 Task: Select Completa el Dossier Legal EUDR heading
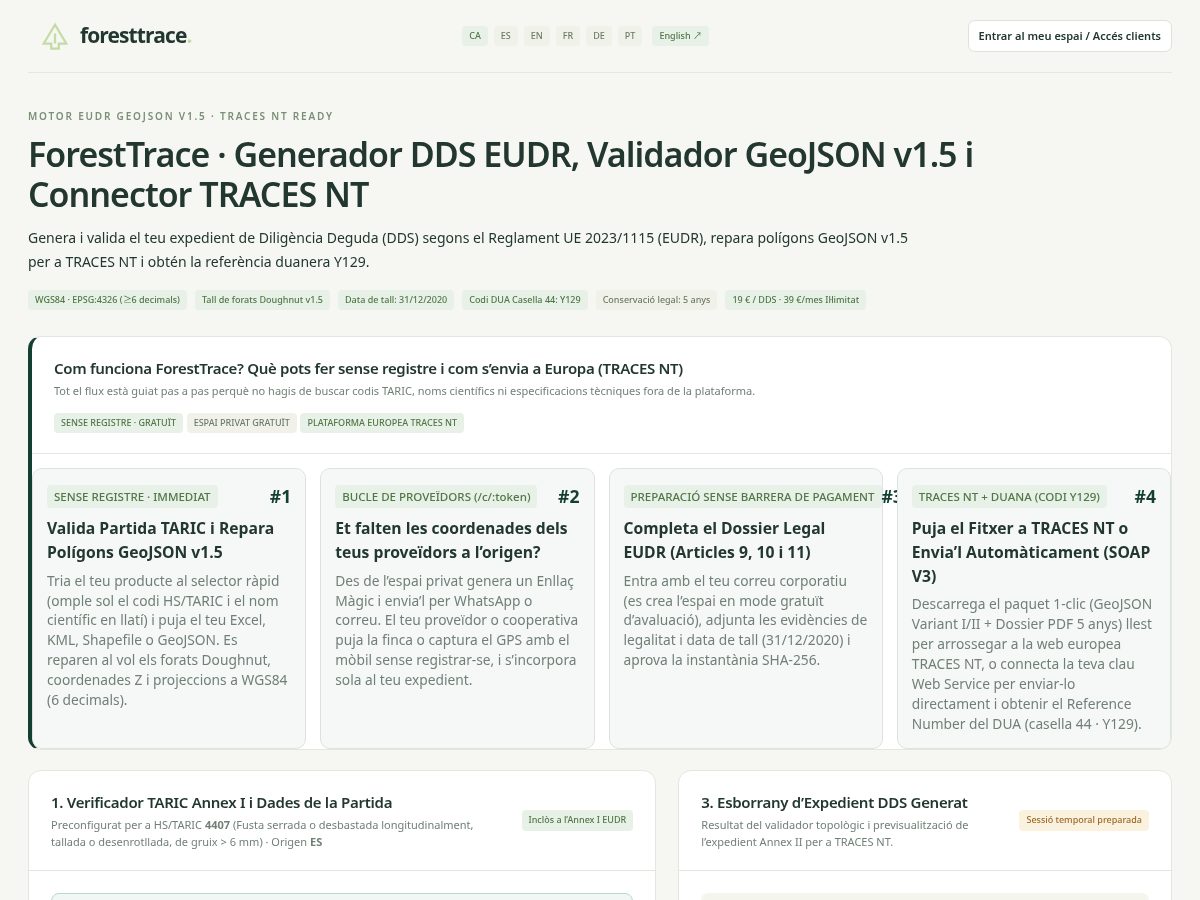(724, 540)
